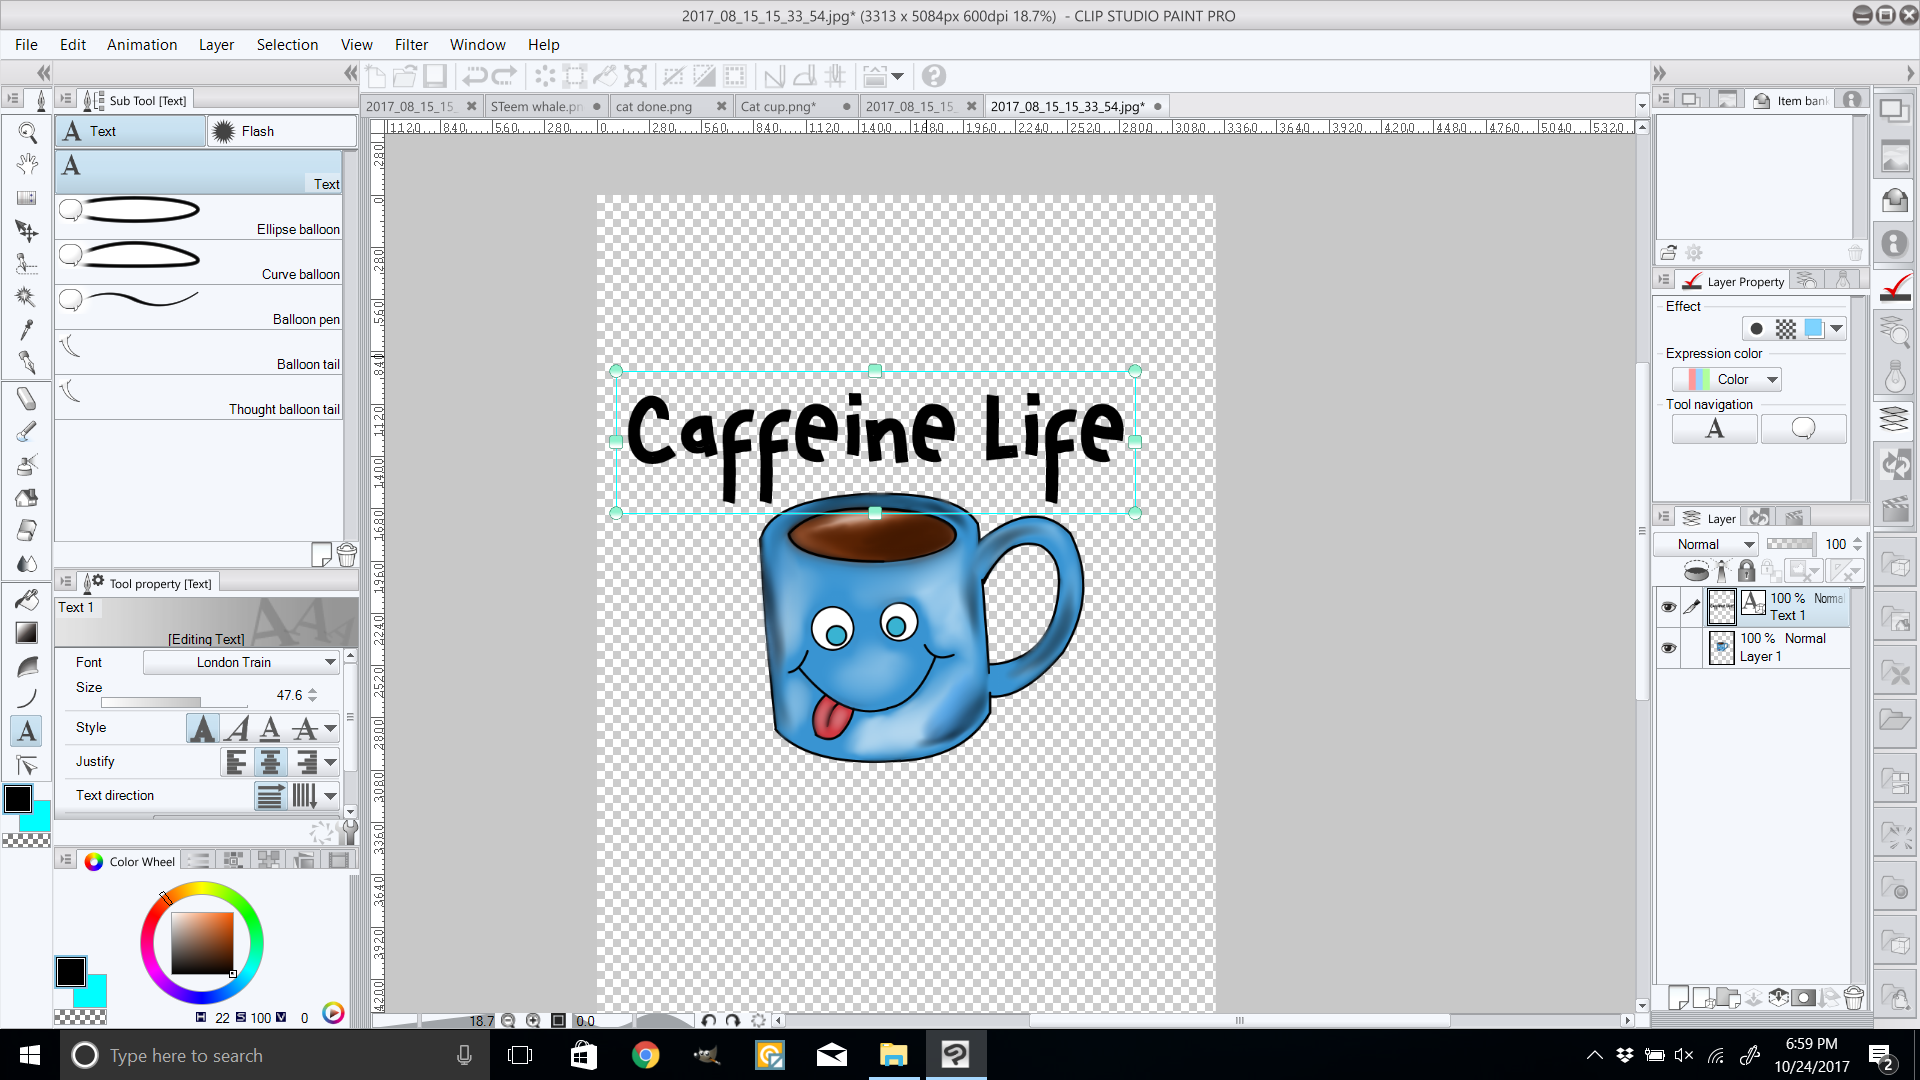Open the Normal blending mode dropdown
The width and height of the screenshot is (1920, 1080).
pyautogui.click(x=1706, y=545)
